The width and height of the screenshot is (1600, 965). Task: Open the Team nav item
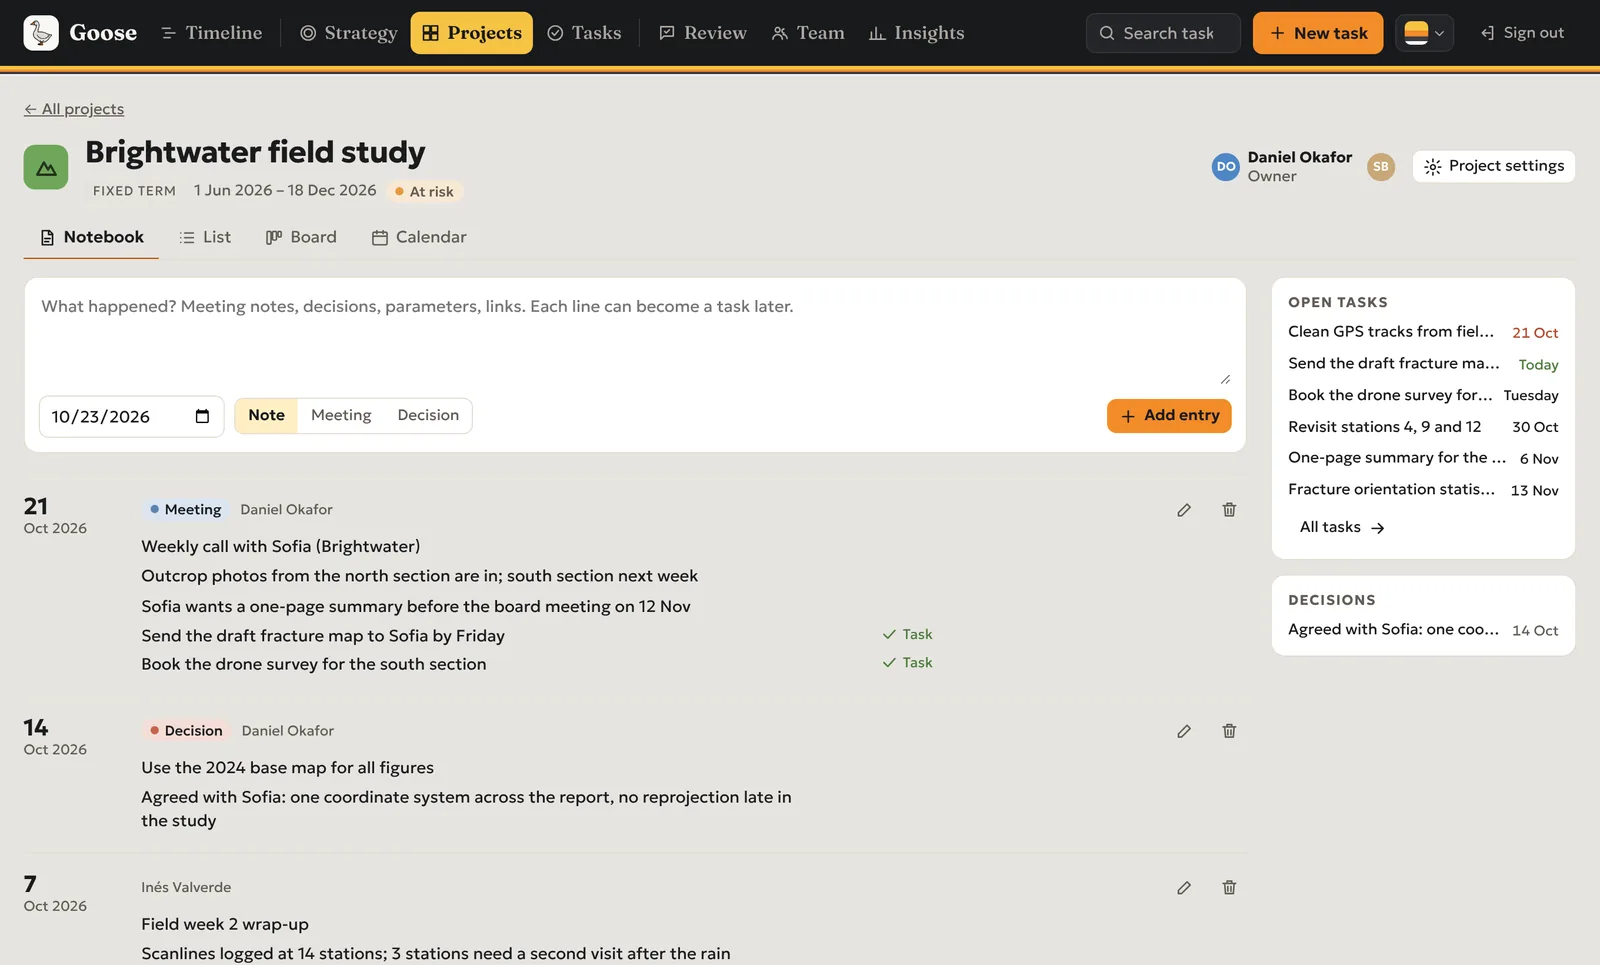(x=808, y=33)
